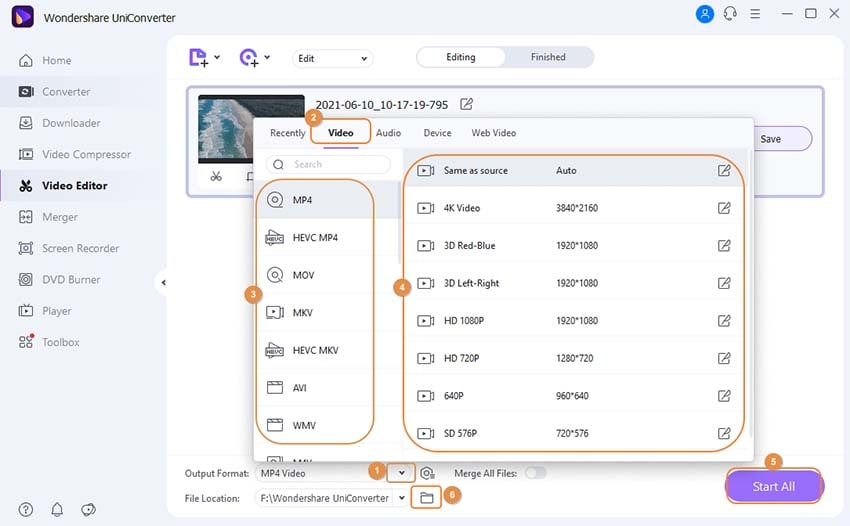Edit the HD 1080P preset

[724, 320]
